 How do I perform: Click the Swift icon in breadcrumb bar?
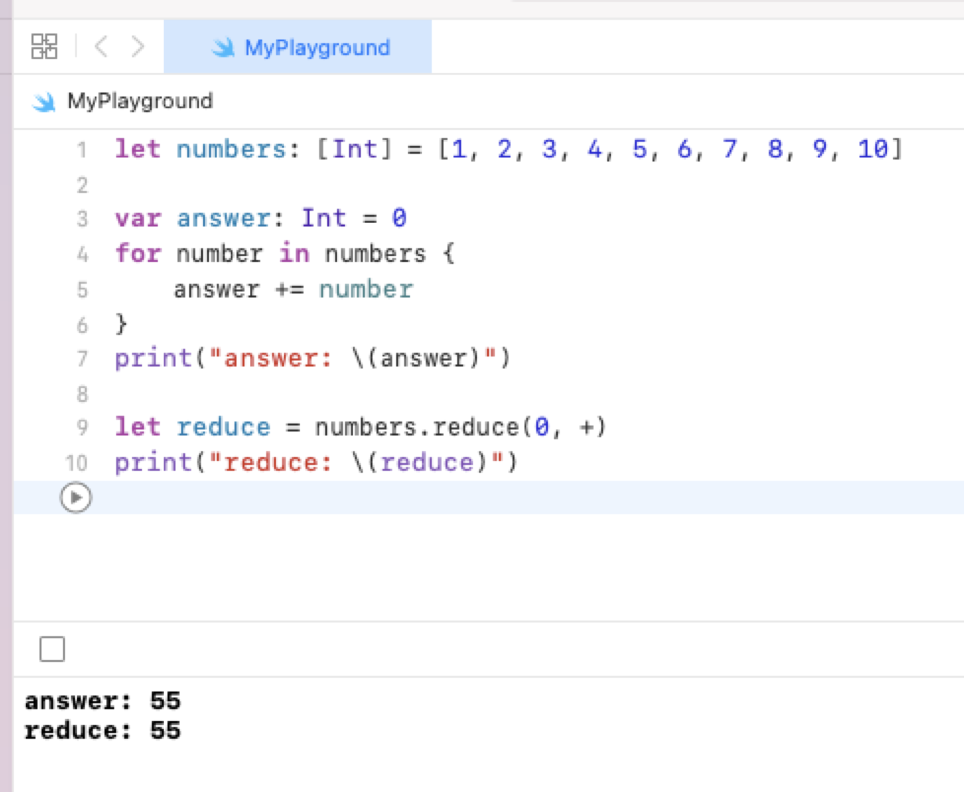click(x=44, y=101)
